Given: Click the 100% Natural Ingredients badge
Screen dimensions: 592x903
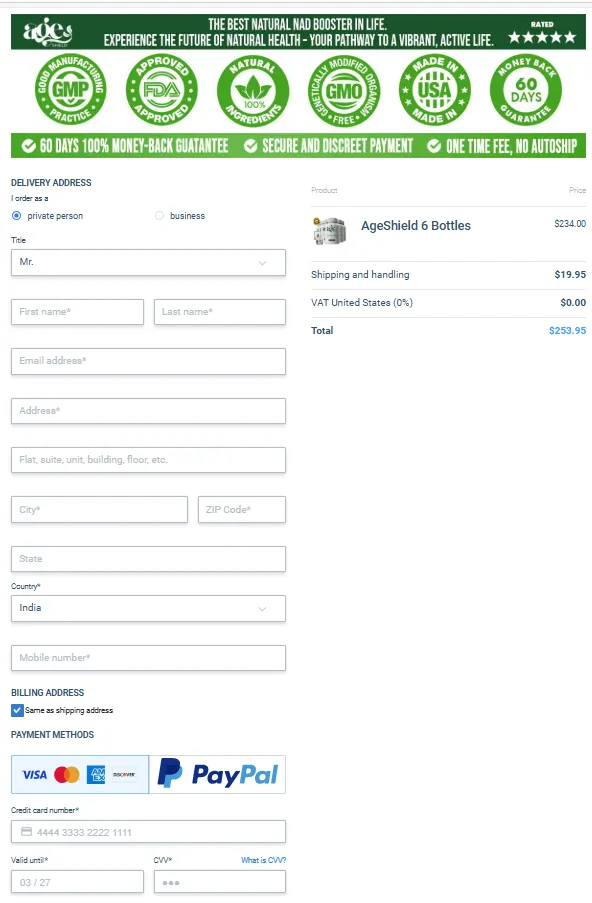Looking at the screenshot, I should pos(253,90).
